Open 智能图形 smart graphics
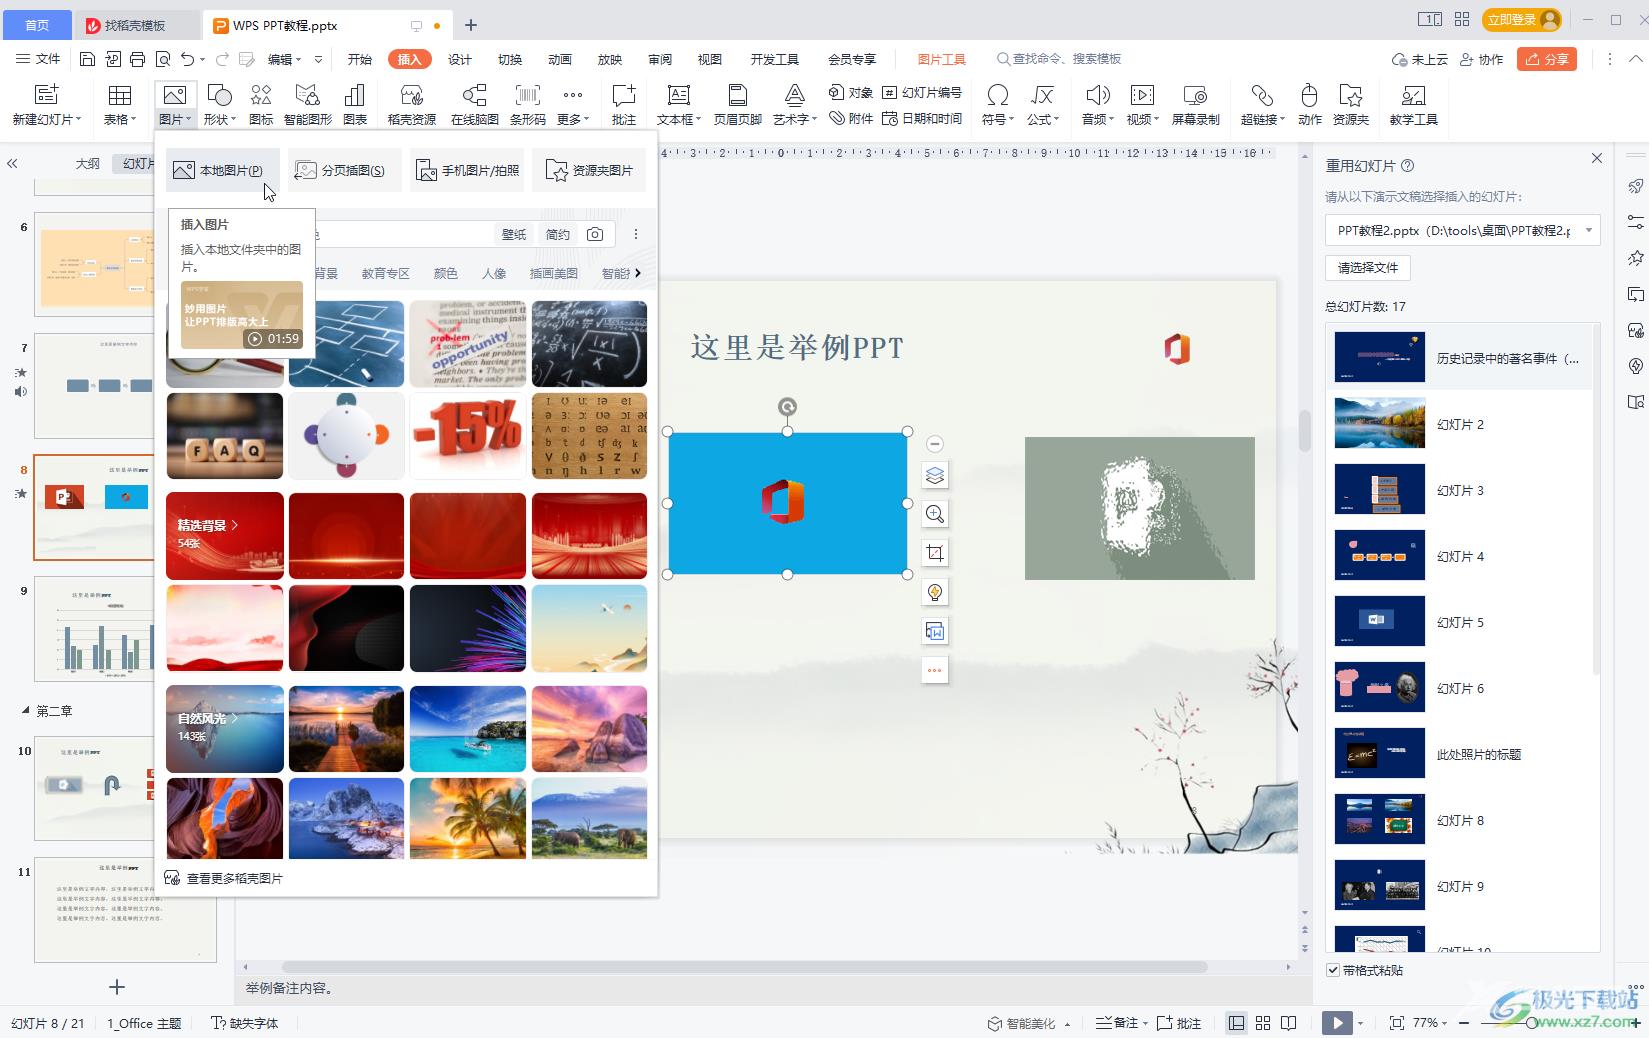 click(x=308, y=104)
